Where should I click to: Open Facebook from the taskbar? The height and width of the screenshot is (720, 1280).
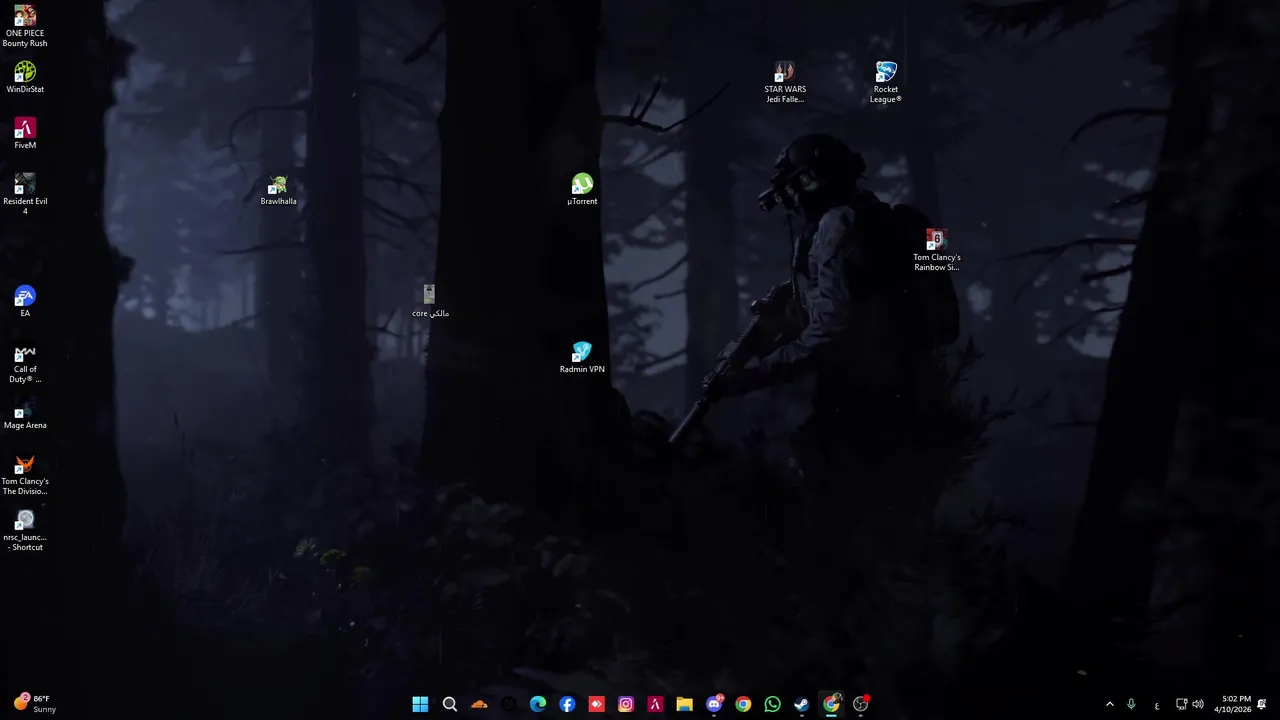pyautogui.click(x=567, y=704)
